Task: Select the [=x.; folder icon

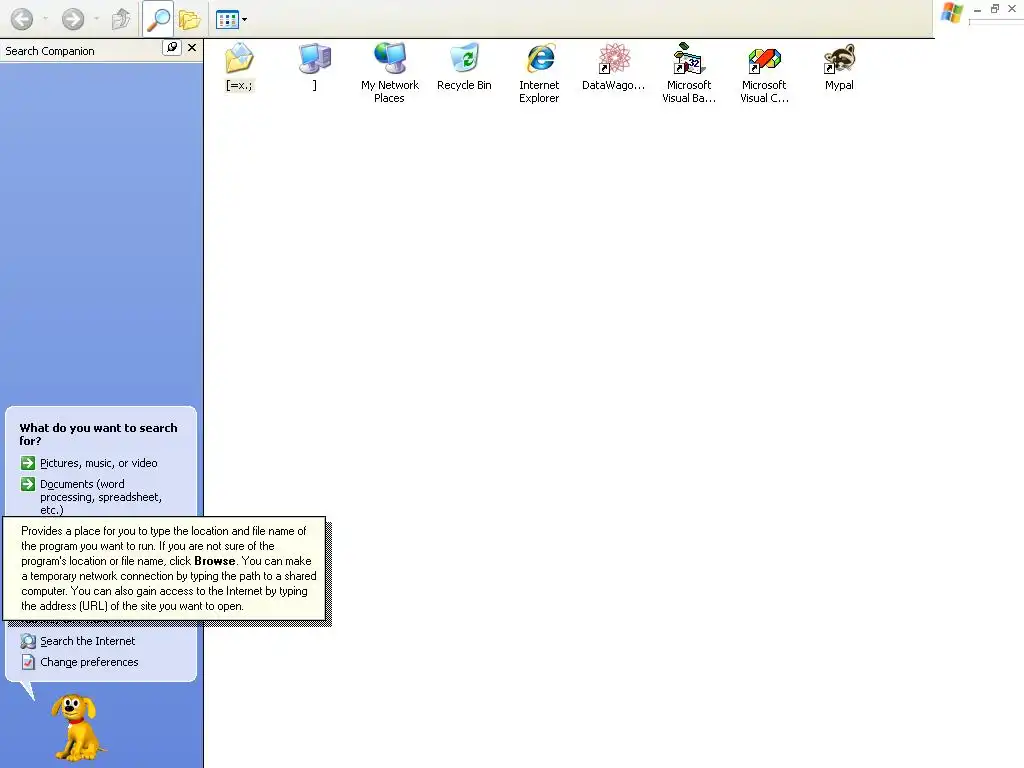Action: [239, 67]
